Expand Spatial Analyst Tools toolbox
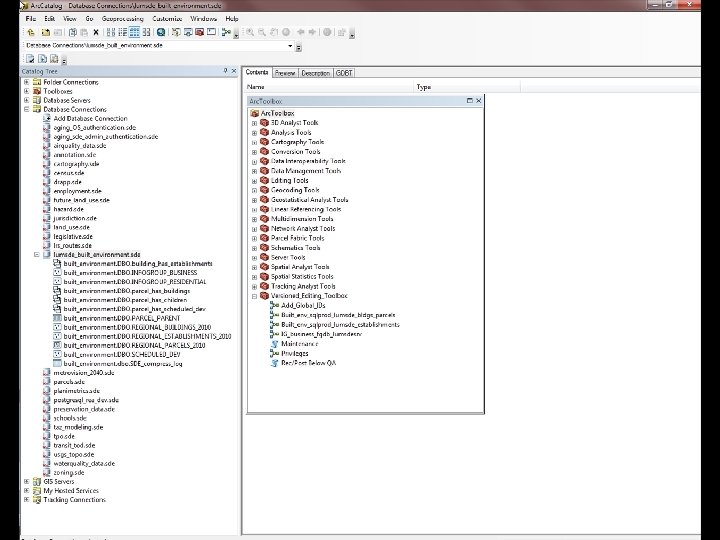The width and height of the screenshot is (720, 540). (254, 267)
